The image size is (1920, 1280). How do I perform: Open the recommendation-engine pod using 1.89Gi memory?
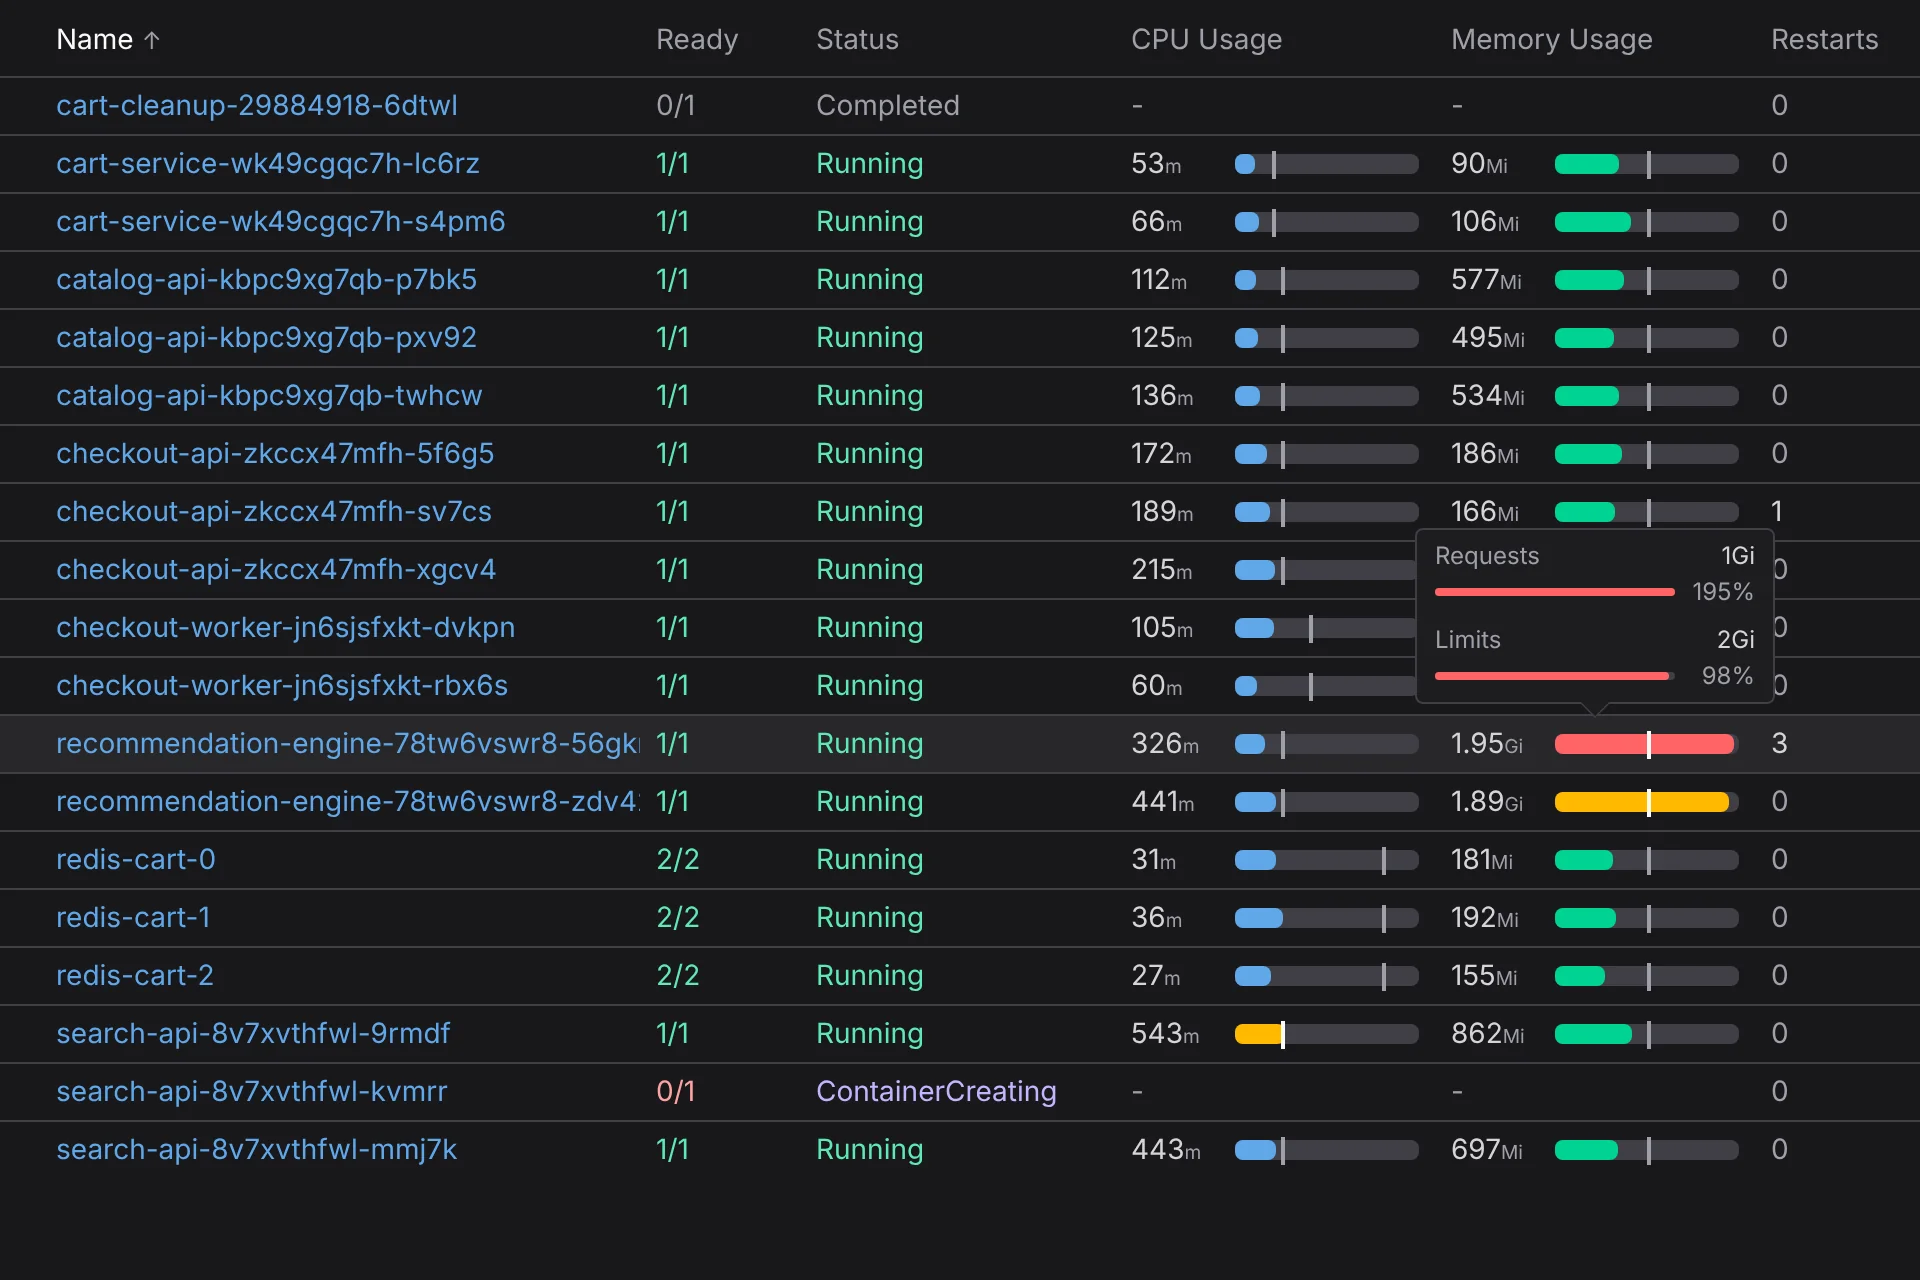(348, 801)
